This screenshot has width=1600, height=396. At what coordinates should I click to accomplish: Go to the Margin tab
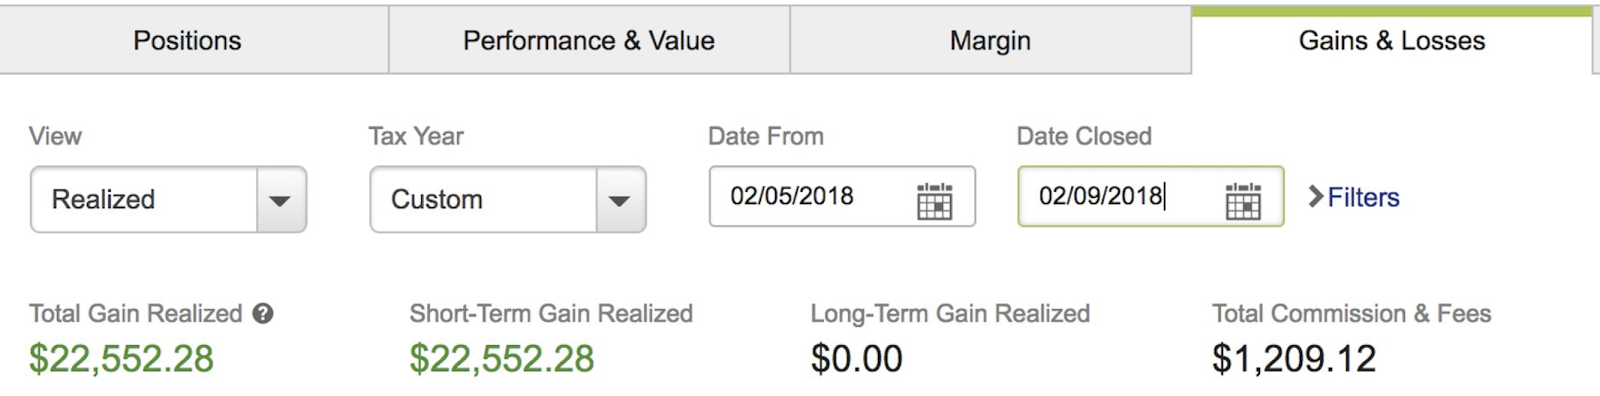coord(990,40)
